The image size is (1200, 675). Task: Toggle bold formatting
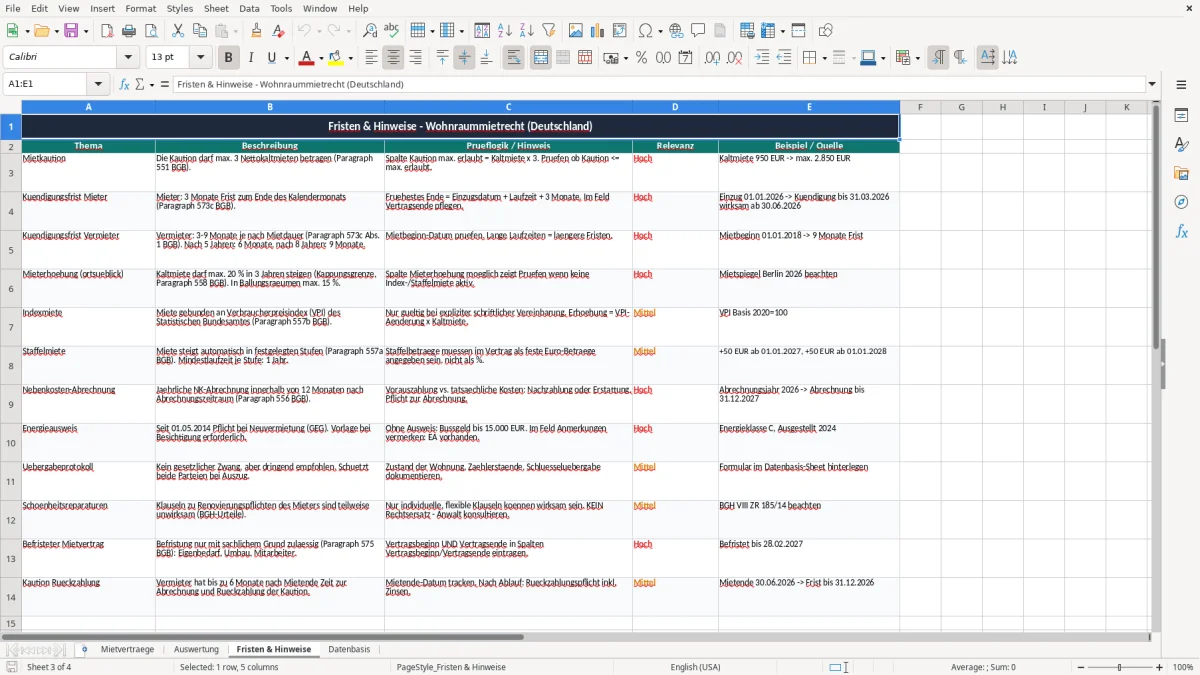pos(228,58)
